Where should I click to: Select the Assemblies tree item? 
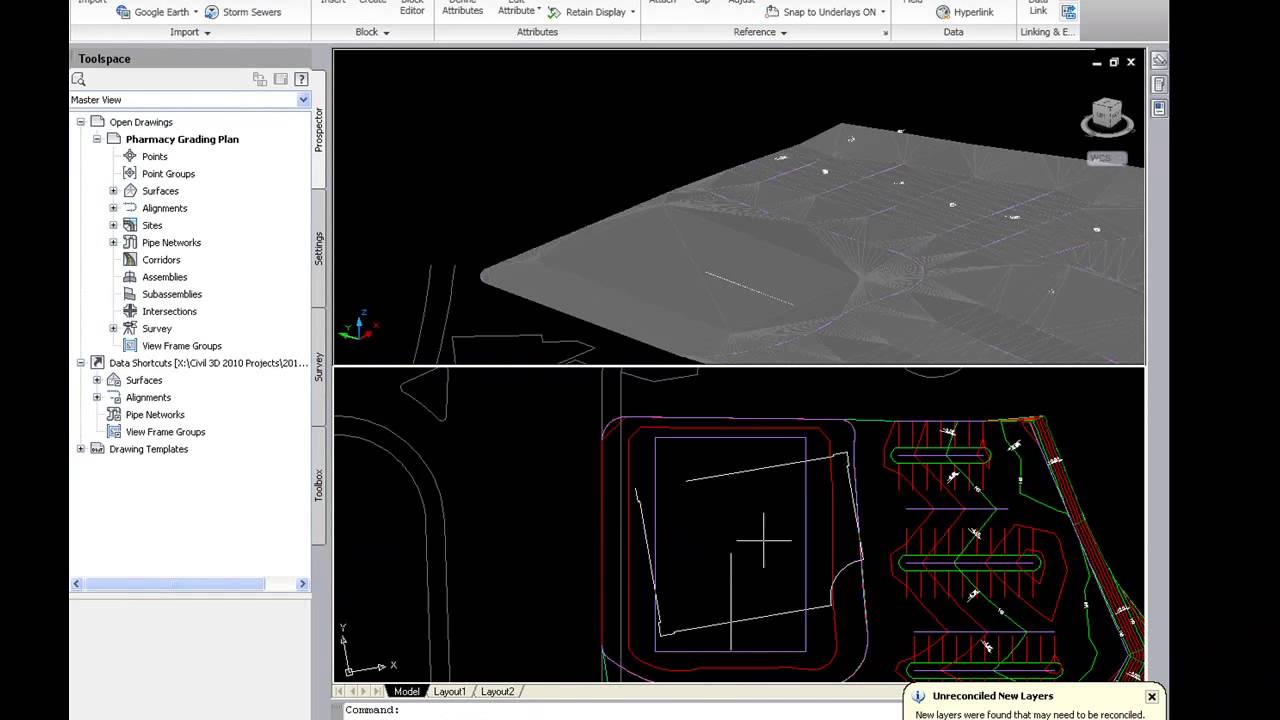click(x=164, y=277)
